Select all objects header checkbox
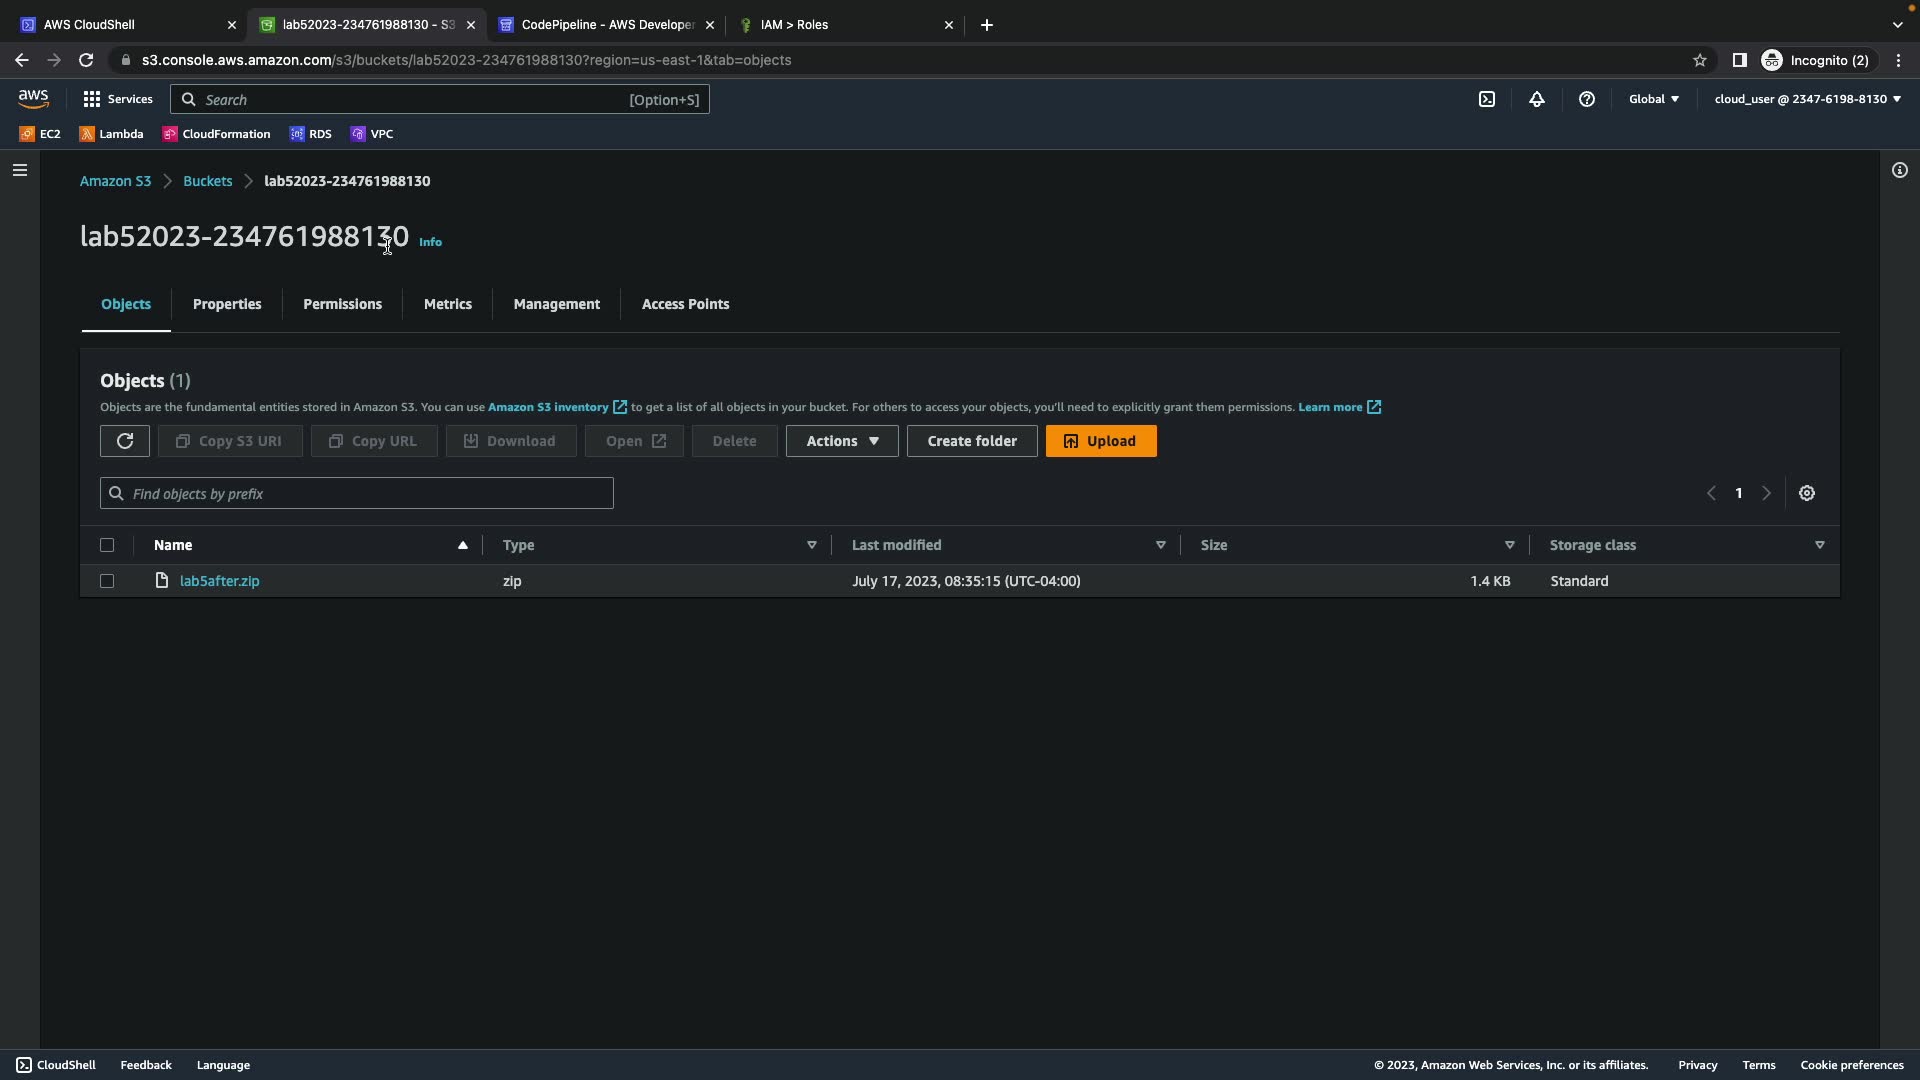Screen dimensions: 1920x1080 pyautogui.click(x=107, y=545)
